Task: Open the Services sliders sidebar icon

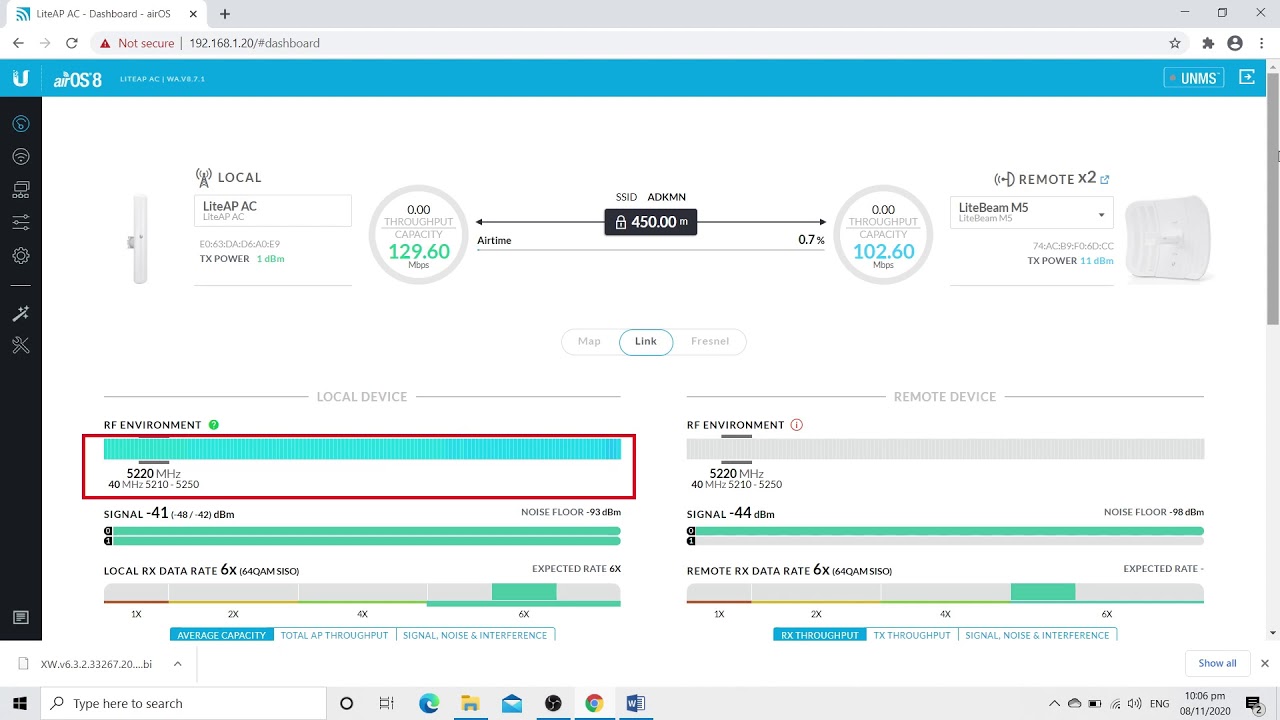Action: point(20,222)
